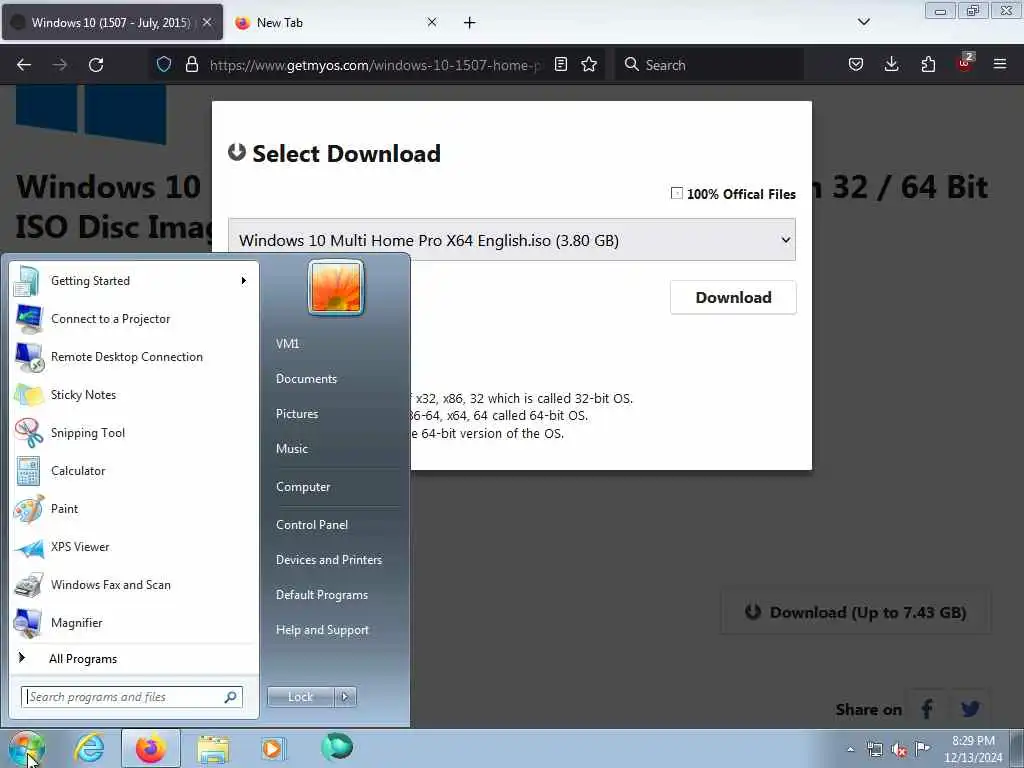Open a new tab with plus button
The width and height of the screenshot is (1024, 768).
pyautogui.click(x=470, y=23)
